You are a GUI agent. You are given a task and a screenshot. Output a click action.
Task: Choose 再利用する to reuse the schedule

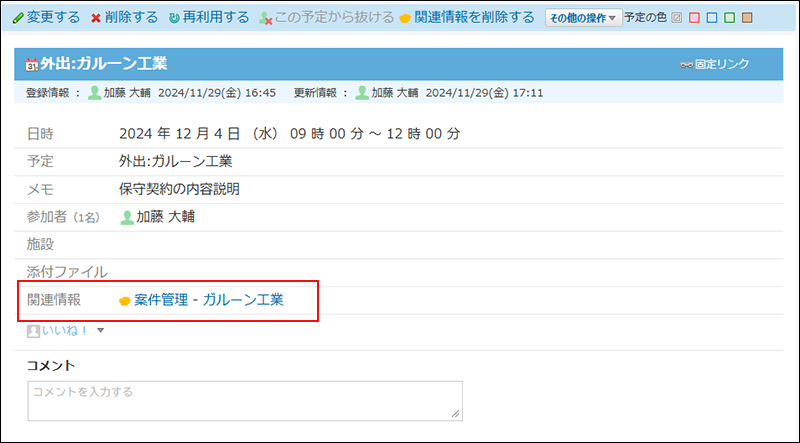point(216,17)
